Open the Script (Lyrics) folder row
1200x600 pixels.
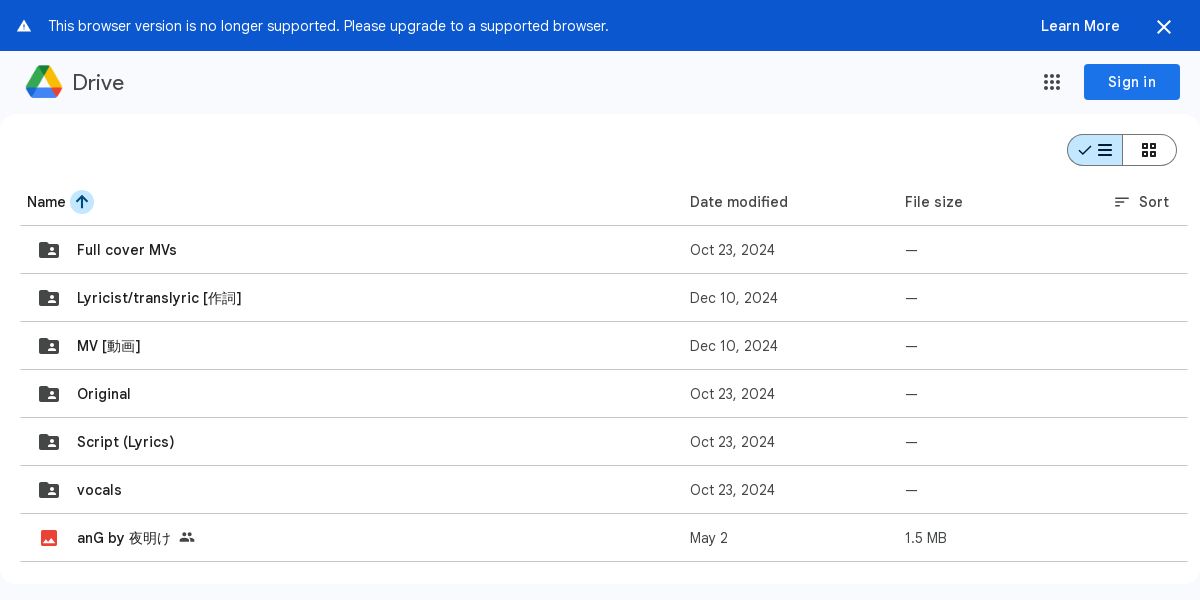point(125,442)
